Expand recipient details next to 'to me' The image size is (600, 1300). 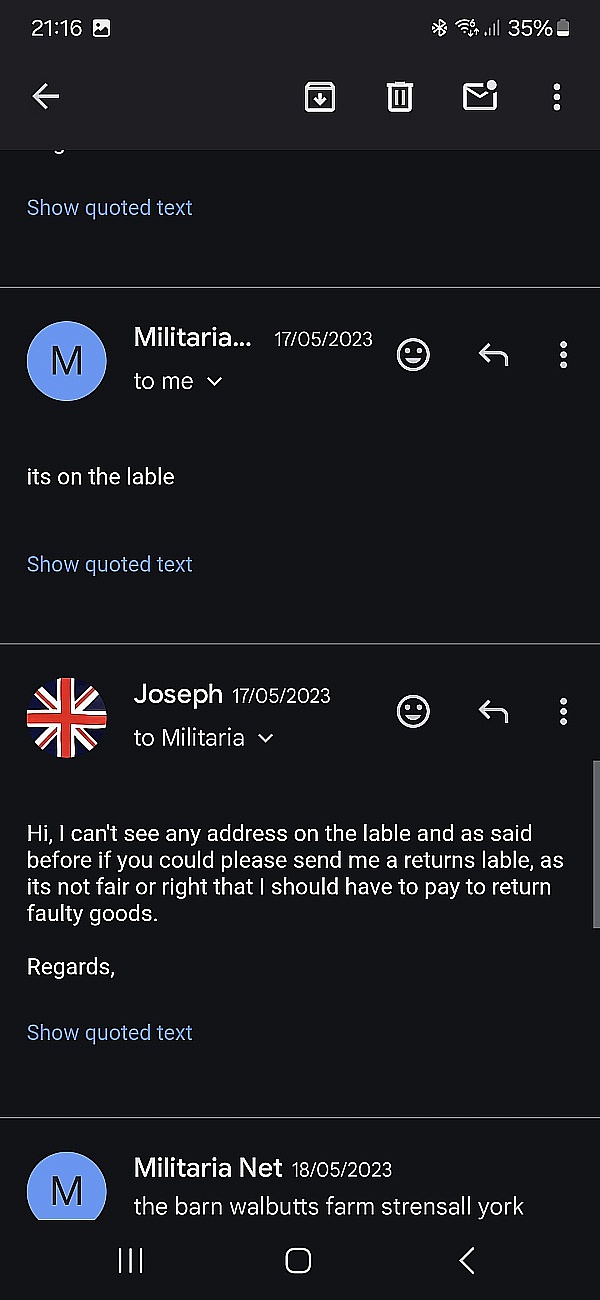[214, 382]
